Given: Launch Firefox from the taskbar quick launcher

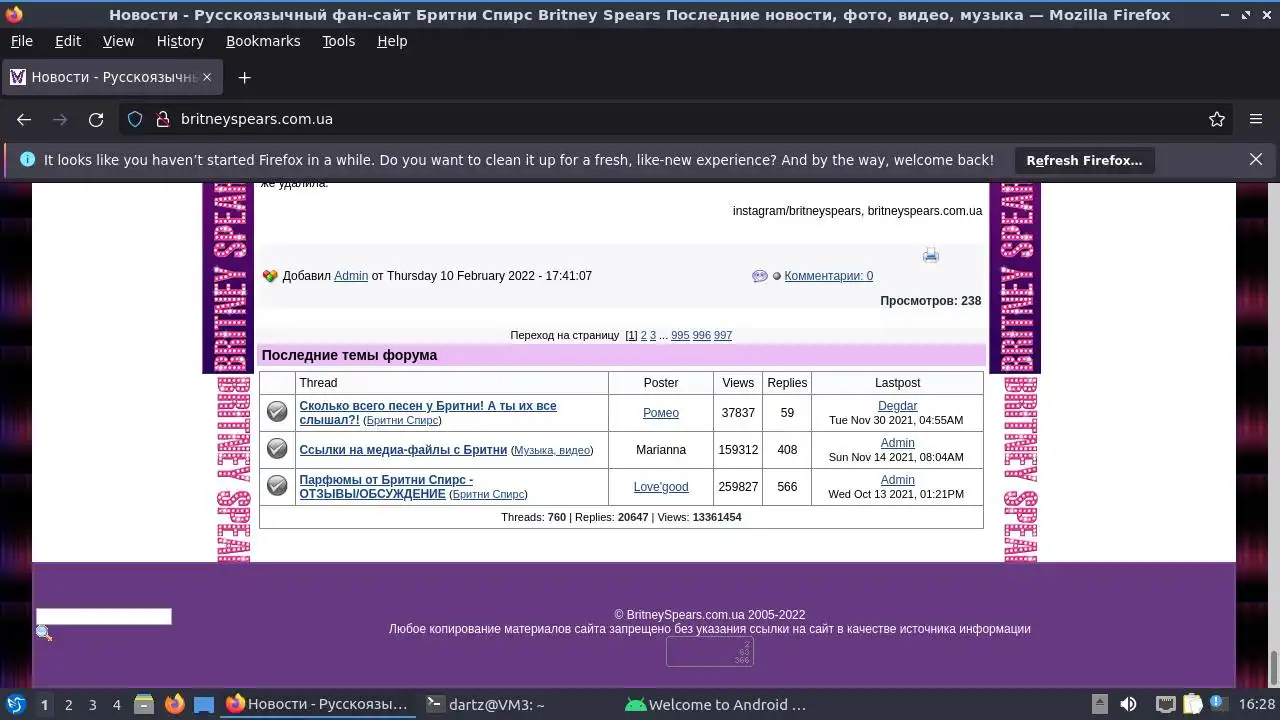Looking at the screenshot, I should click(174, 704).
